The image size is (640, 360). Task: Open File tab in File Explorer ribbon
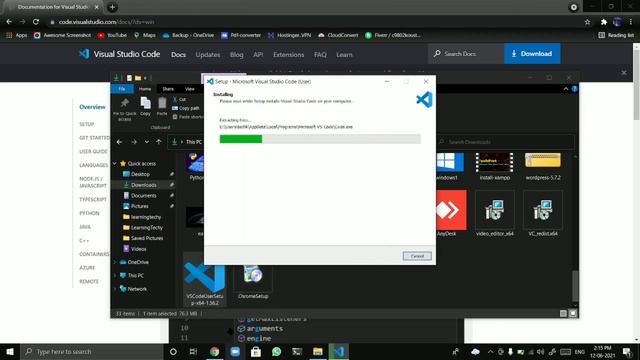coord(122,89)
